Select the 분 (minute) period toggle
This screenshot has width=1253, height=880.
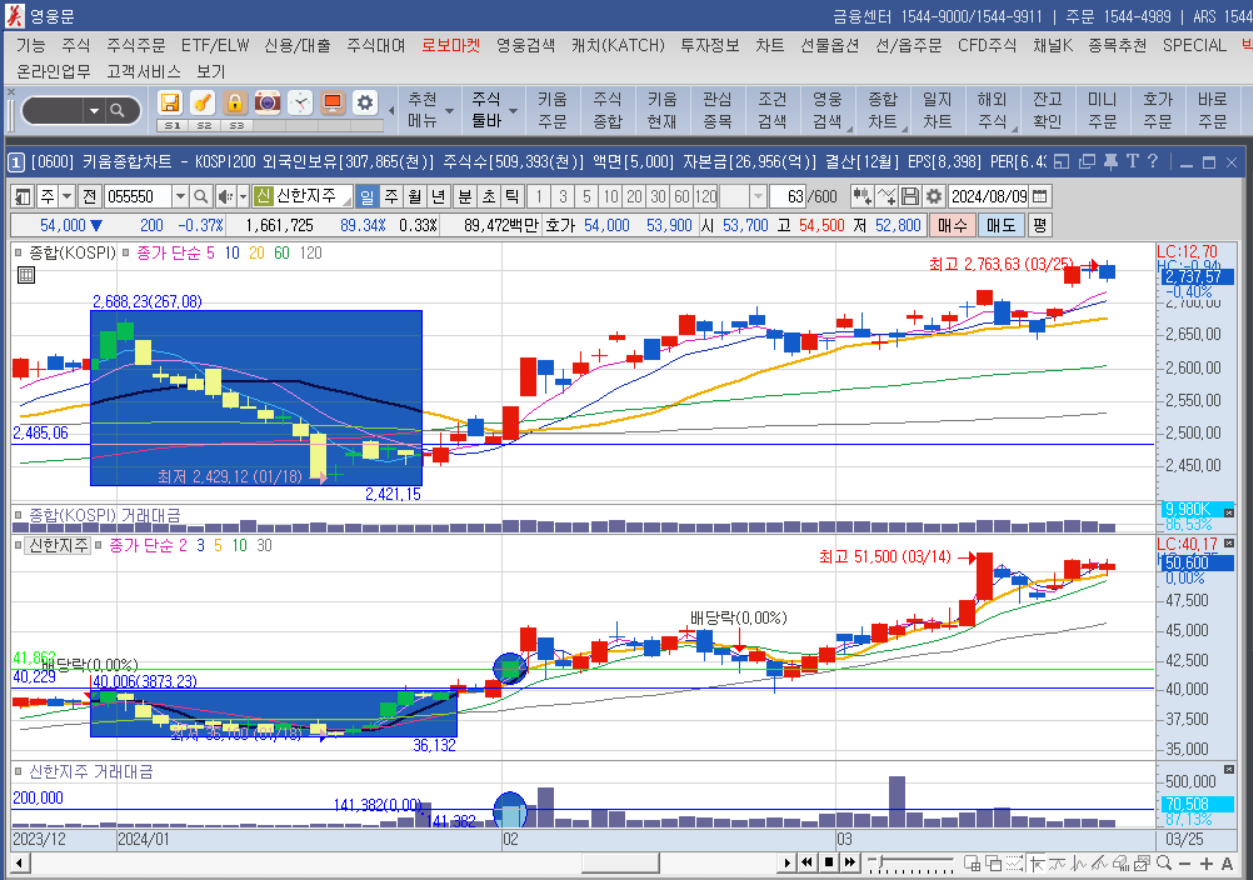464,196
